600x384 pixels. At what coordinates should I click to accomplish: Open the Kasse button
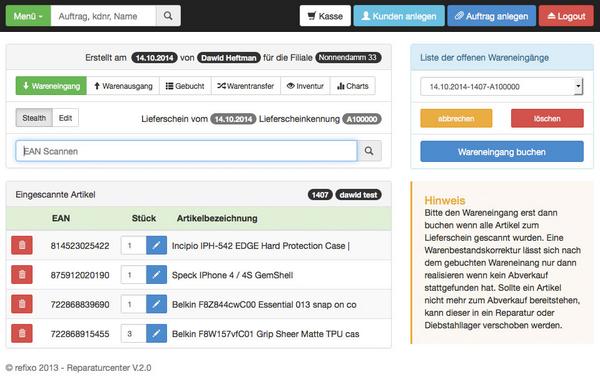325,16
